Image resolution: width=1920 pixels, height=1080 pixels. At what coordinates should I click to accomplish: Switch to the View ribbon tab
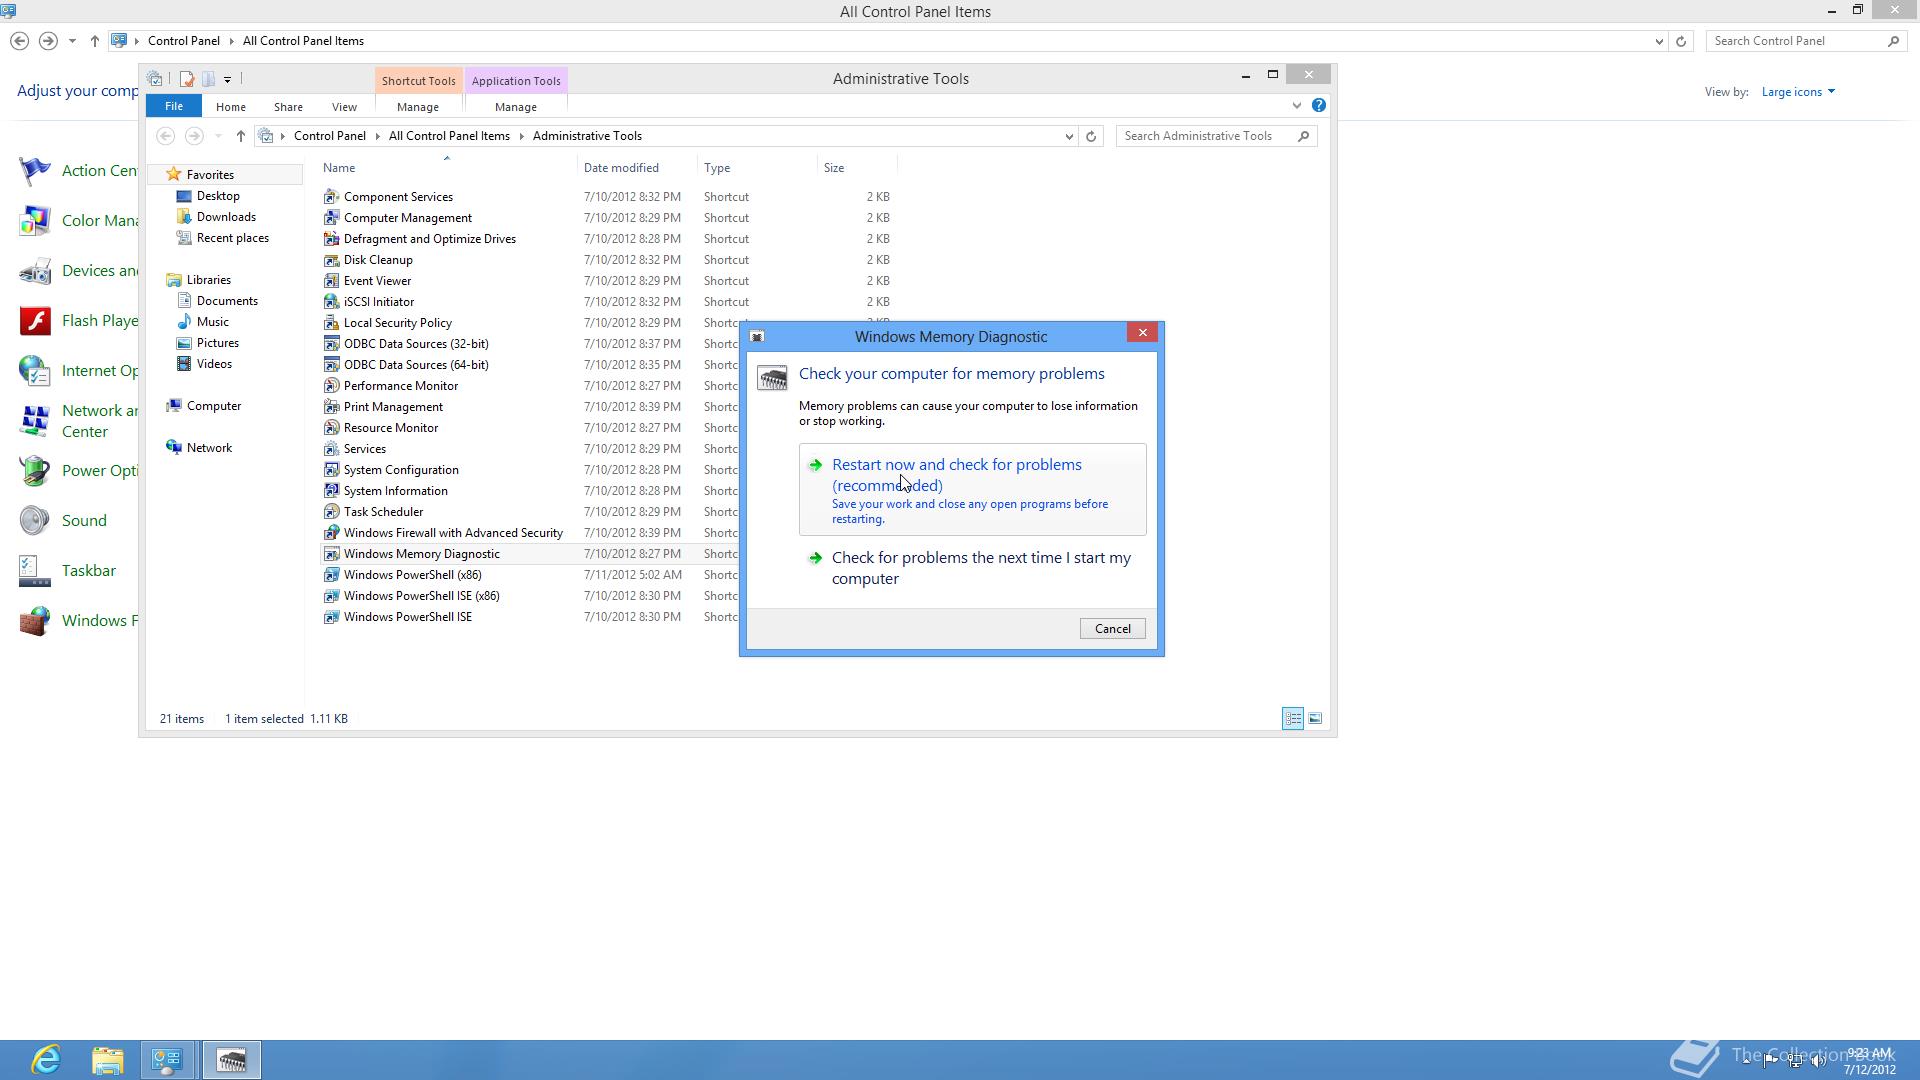tap(344, 107)
